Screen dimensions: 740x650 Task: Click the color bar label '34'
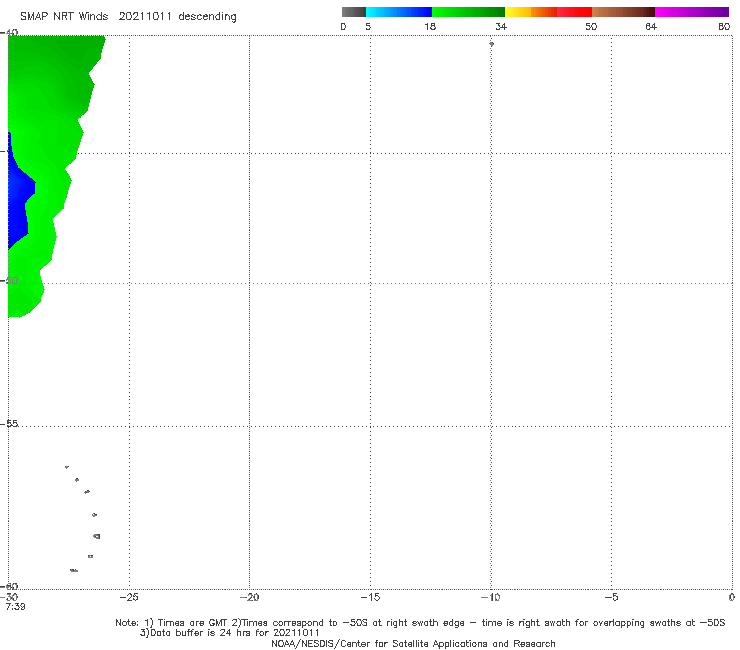501,27
